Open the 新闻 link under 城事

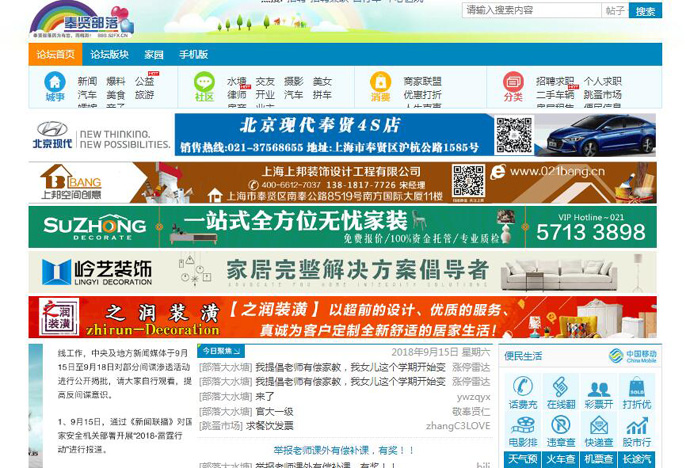(87, 81)
